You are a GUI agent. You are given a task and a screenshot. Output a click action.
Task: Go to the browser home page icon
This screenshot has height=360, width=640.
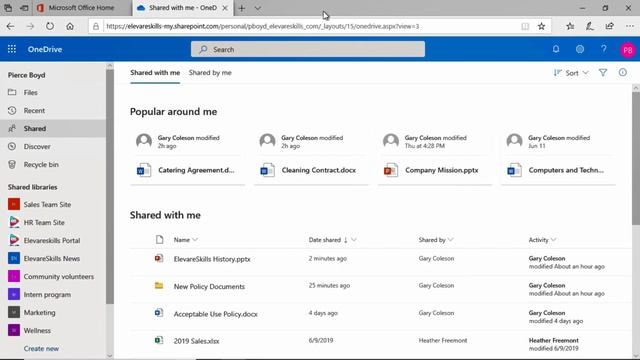point(70,26)
